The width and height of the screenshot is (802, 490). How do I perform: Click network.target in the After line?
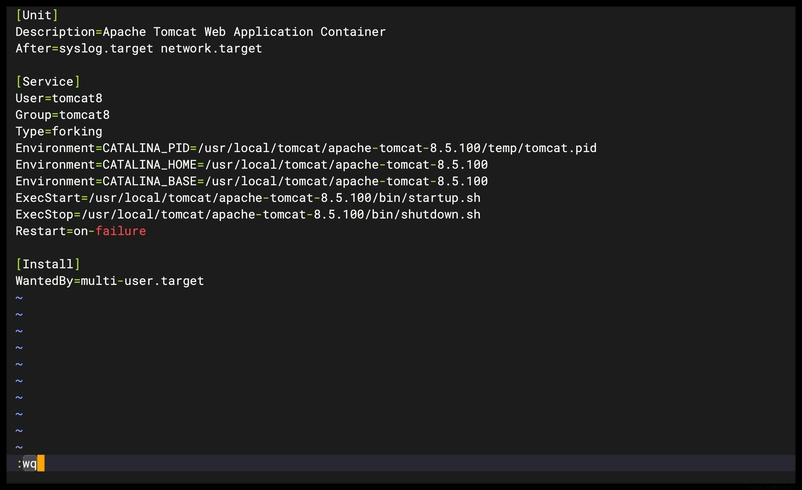[x=211, y=48]
